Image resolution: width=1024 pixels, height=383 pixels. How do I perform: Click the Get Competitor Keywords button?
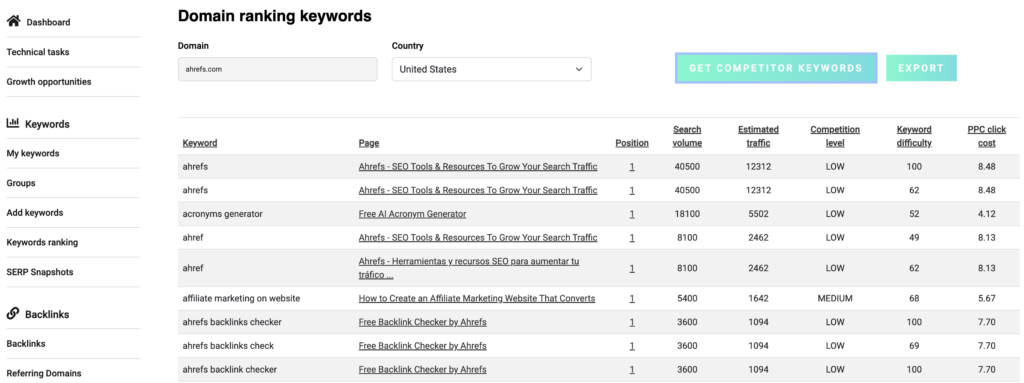(776, 68)
